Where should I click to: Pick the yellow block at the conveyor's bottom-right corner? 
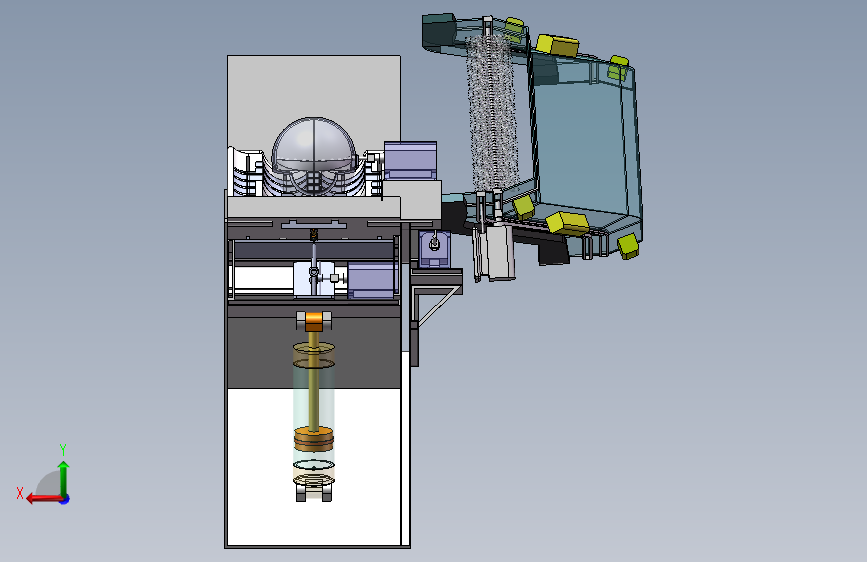point(628,246)
